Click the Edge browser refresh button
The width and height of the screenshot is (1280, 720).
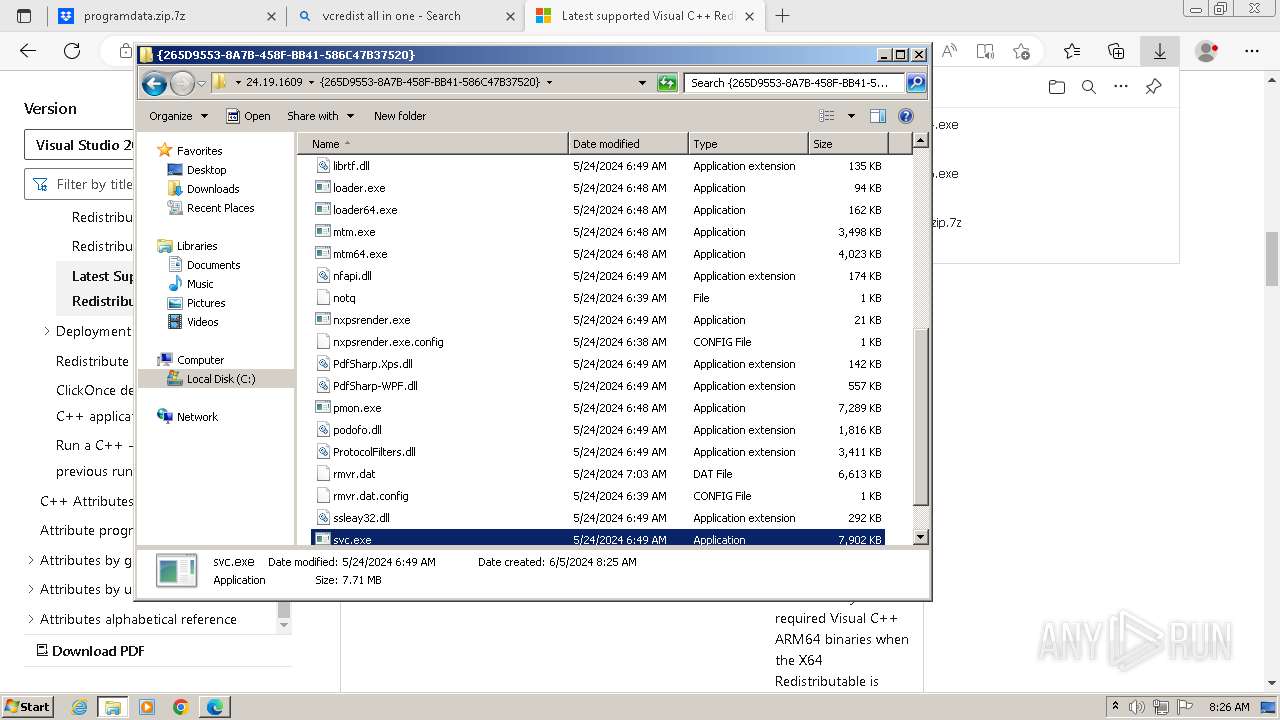pos(72,51)
